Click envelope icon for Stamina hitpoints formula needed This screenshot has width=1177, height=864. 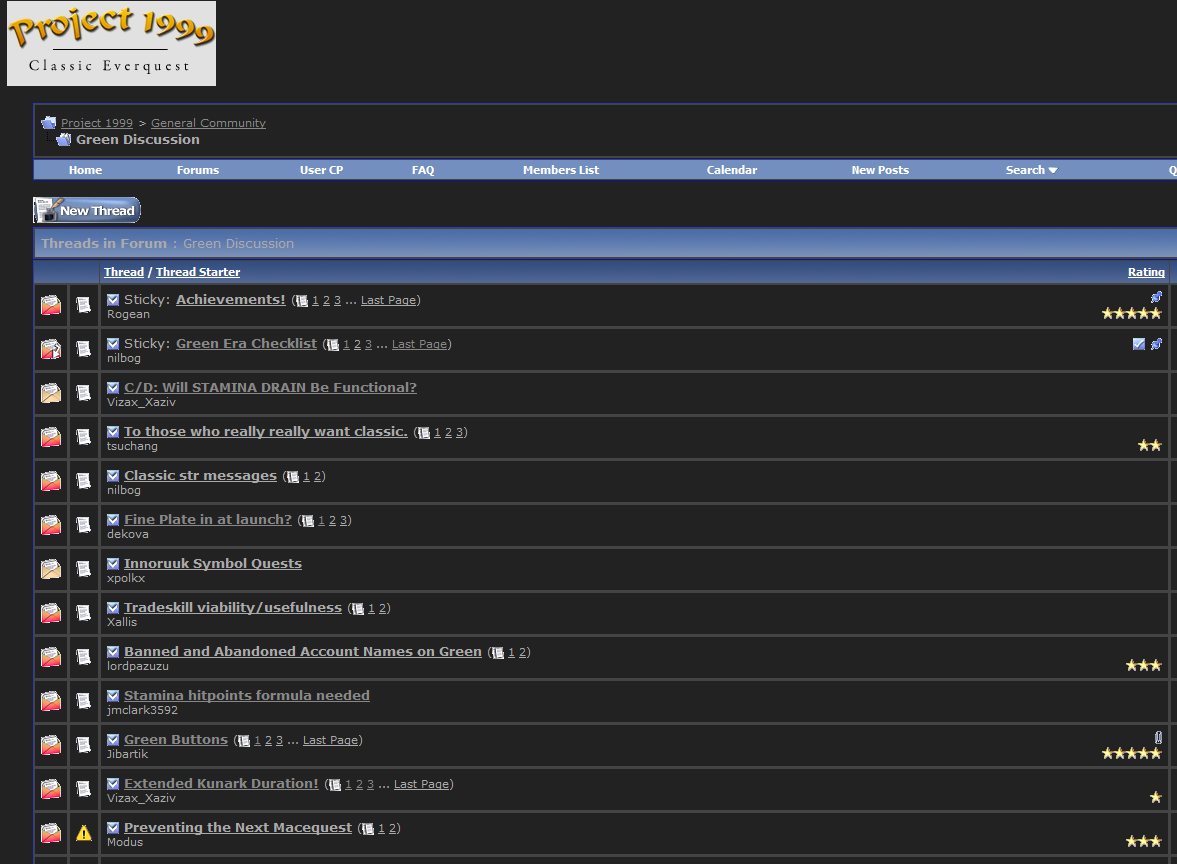51,701
